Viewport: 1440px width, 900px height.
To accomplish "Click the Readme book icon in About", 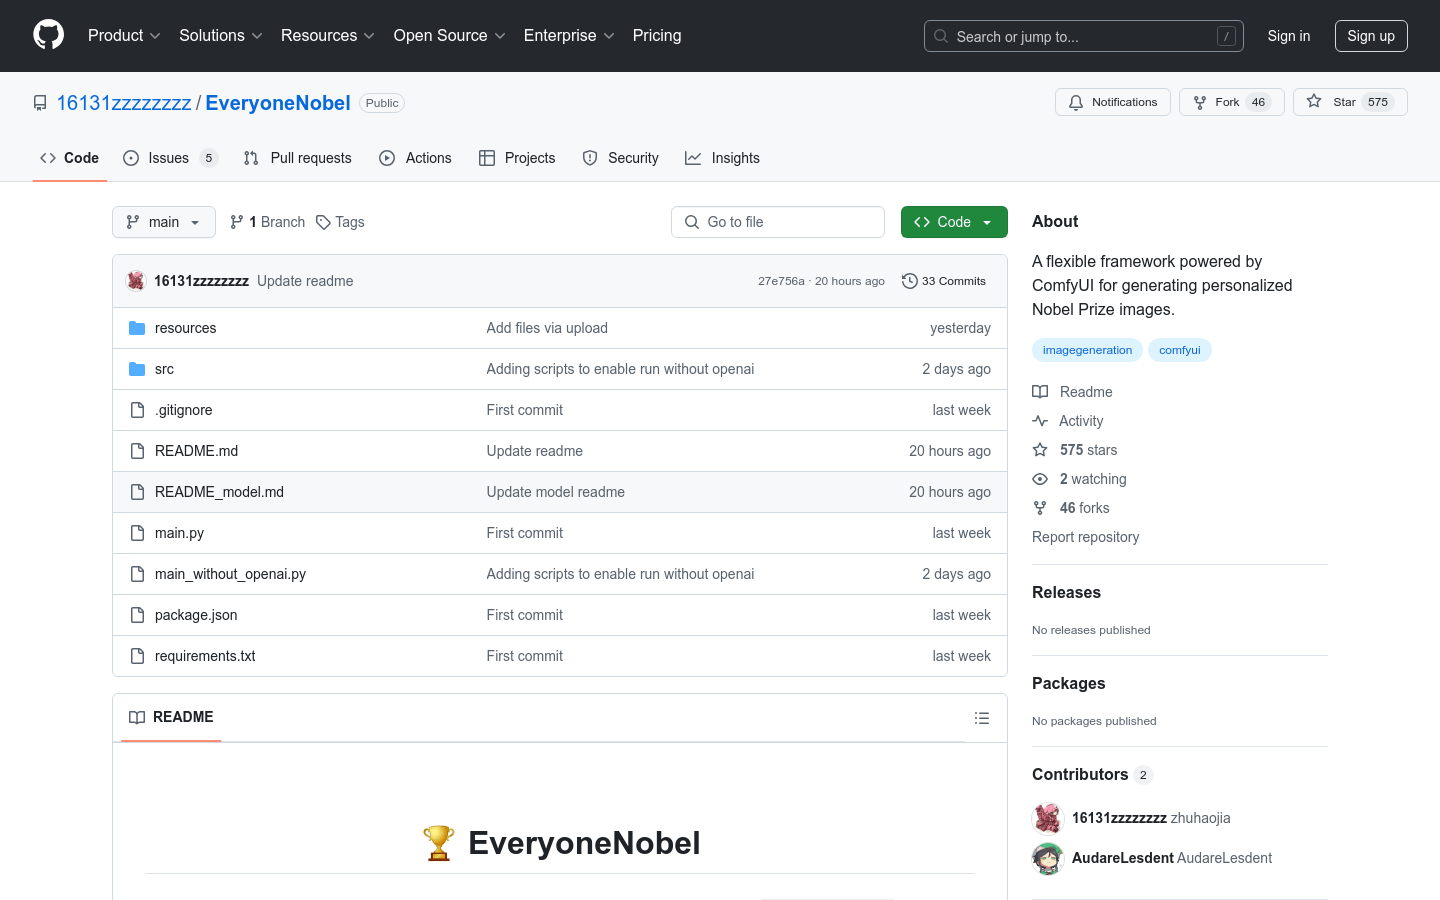I will pos(1040,392).
